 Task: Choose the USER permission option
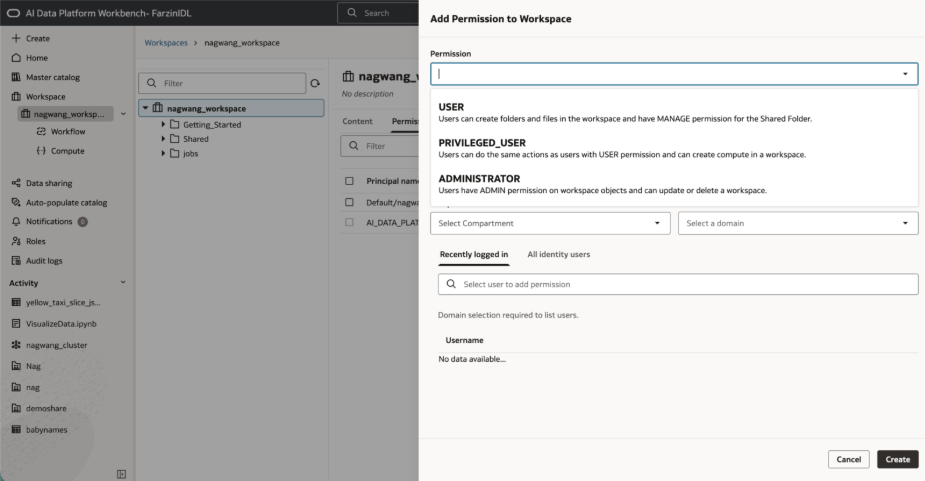pos(674,112)
